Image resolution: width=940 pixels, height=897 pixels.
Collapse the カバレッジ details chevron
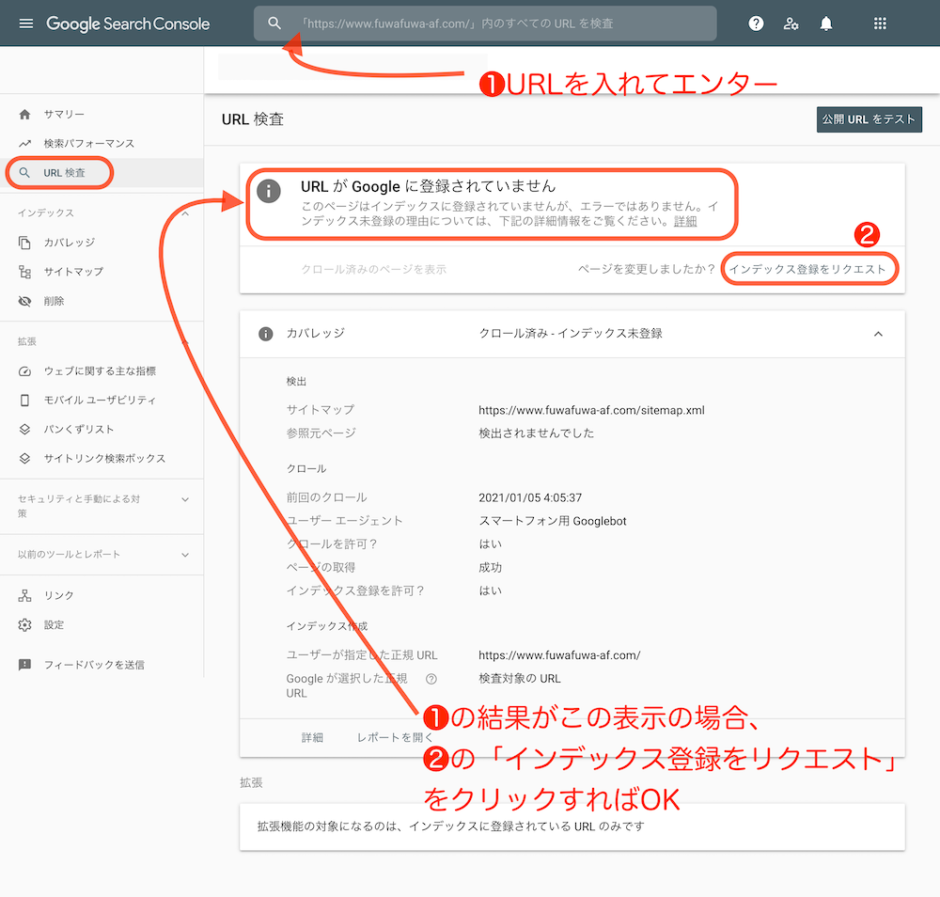pos(878,334)
